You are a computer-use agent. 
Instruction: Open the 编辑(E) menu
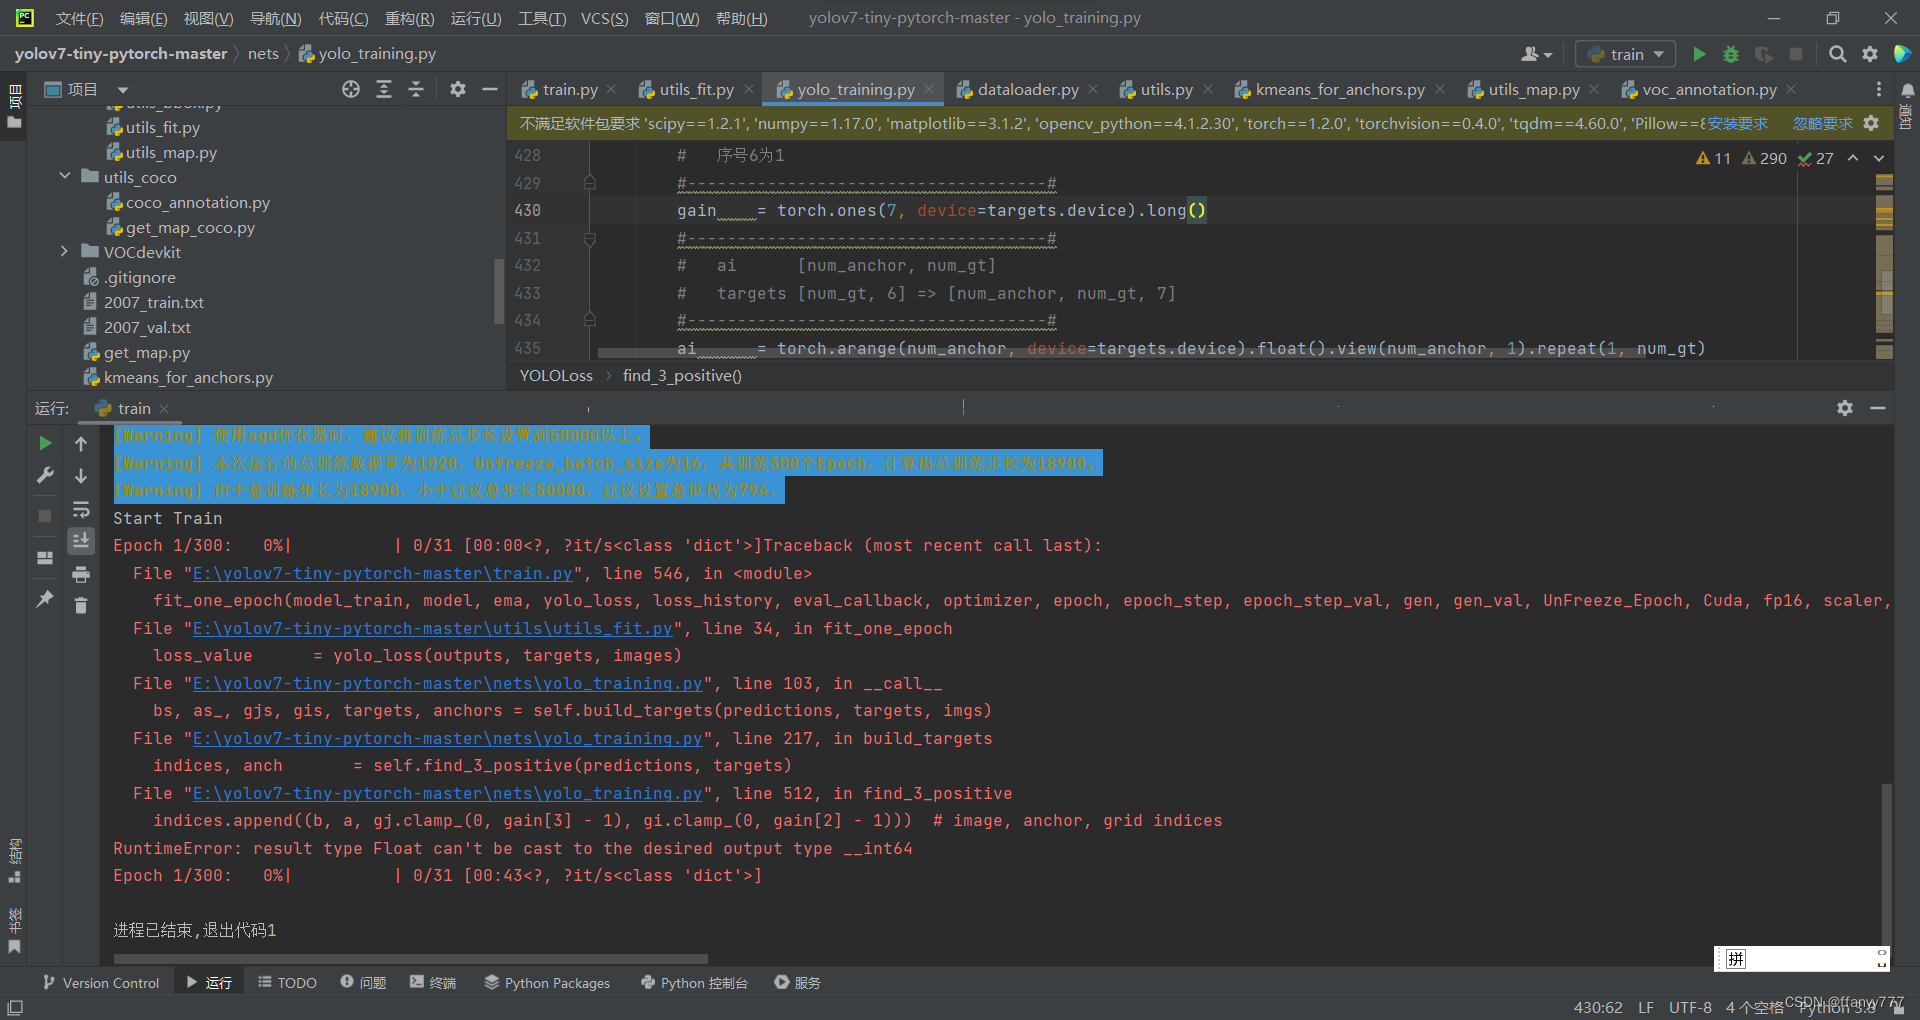143,18
